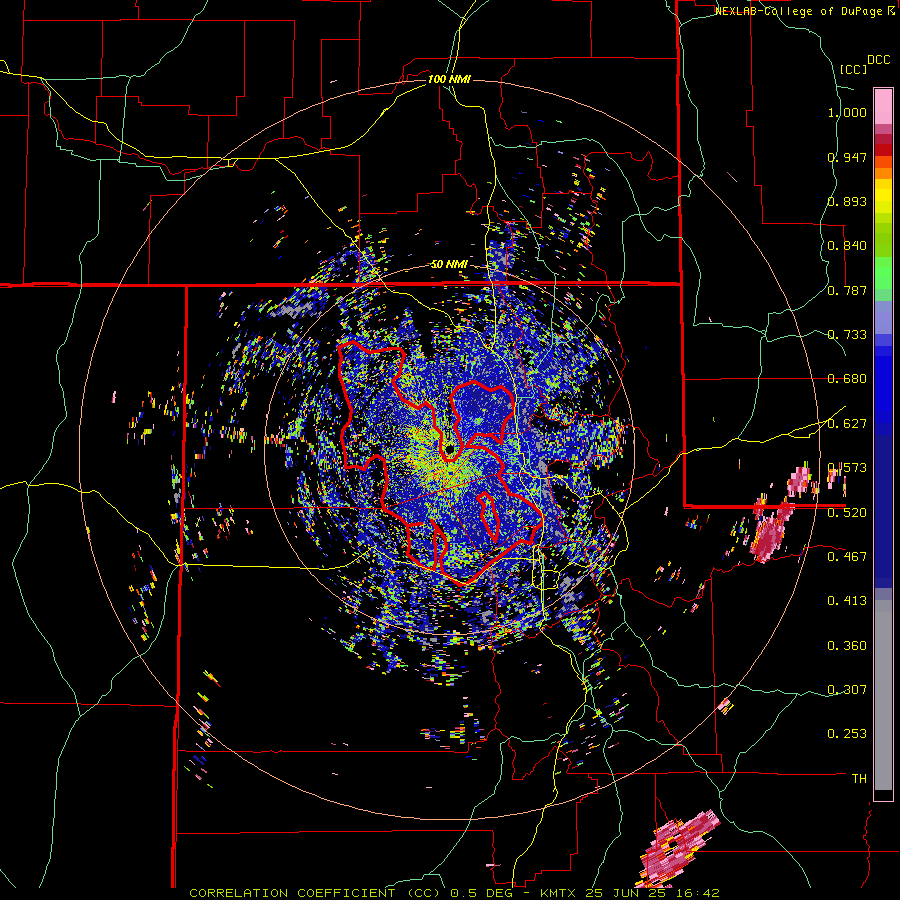This screenshot has height=900, width=900.
Task: Click the 0.360 color scale value
Action: click(847, 646)
